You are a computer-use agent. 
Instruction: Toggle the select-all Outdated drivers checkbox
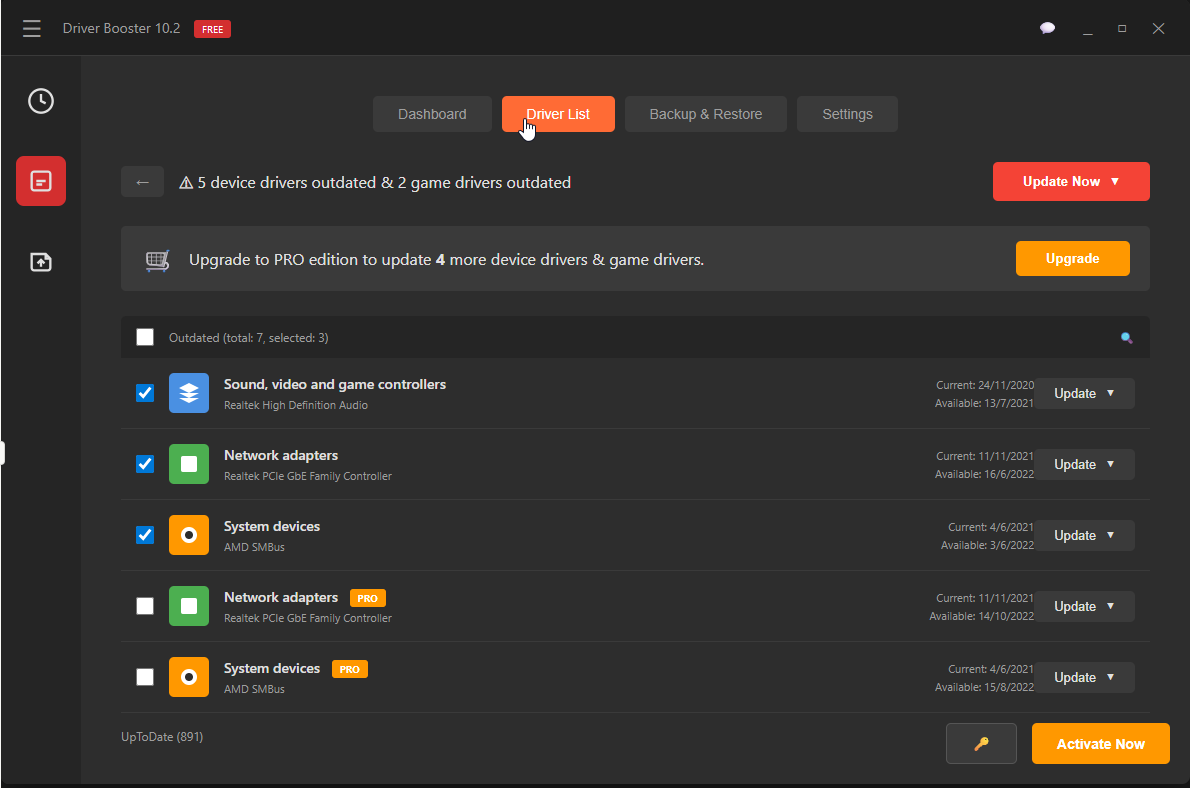[144, 337]
